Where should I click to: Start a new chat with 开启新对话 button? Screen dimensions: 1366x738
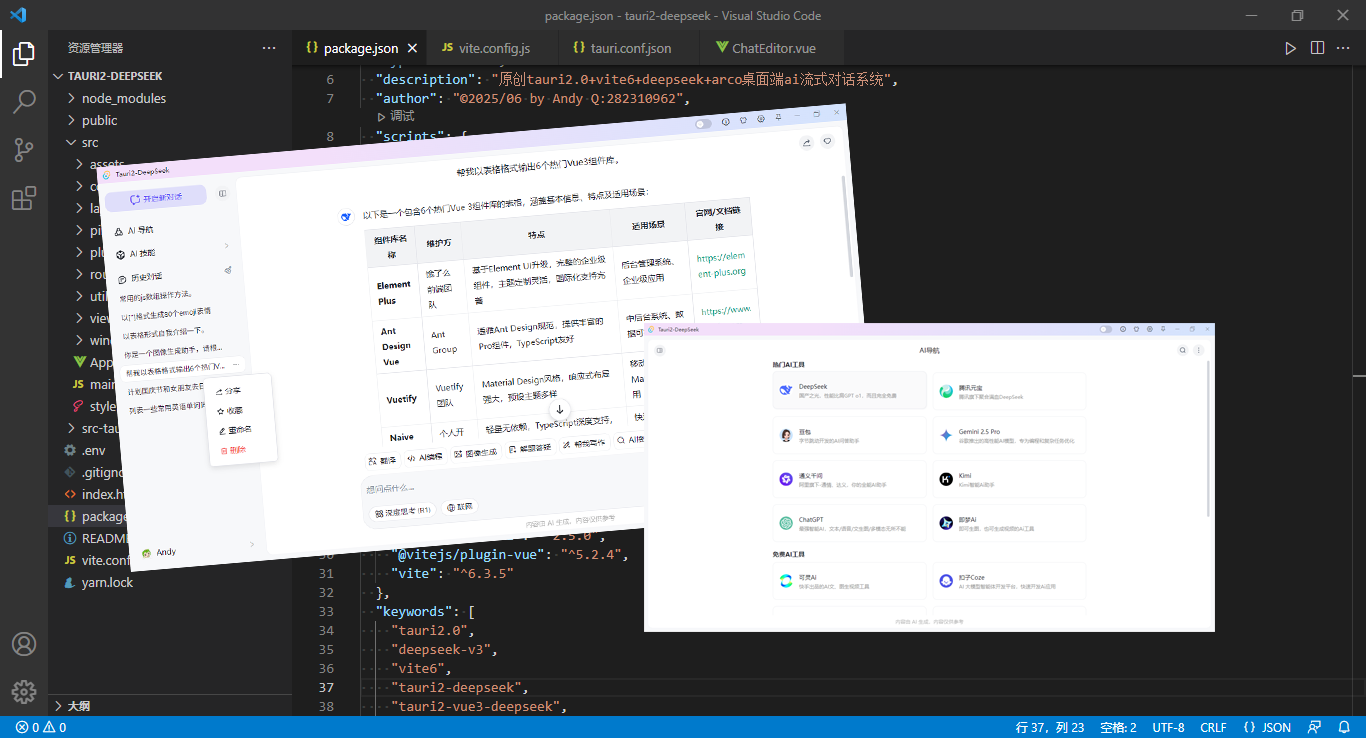(155, 198)
